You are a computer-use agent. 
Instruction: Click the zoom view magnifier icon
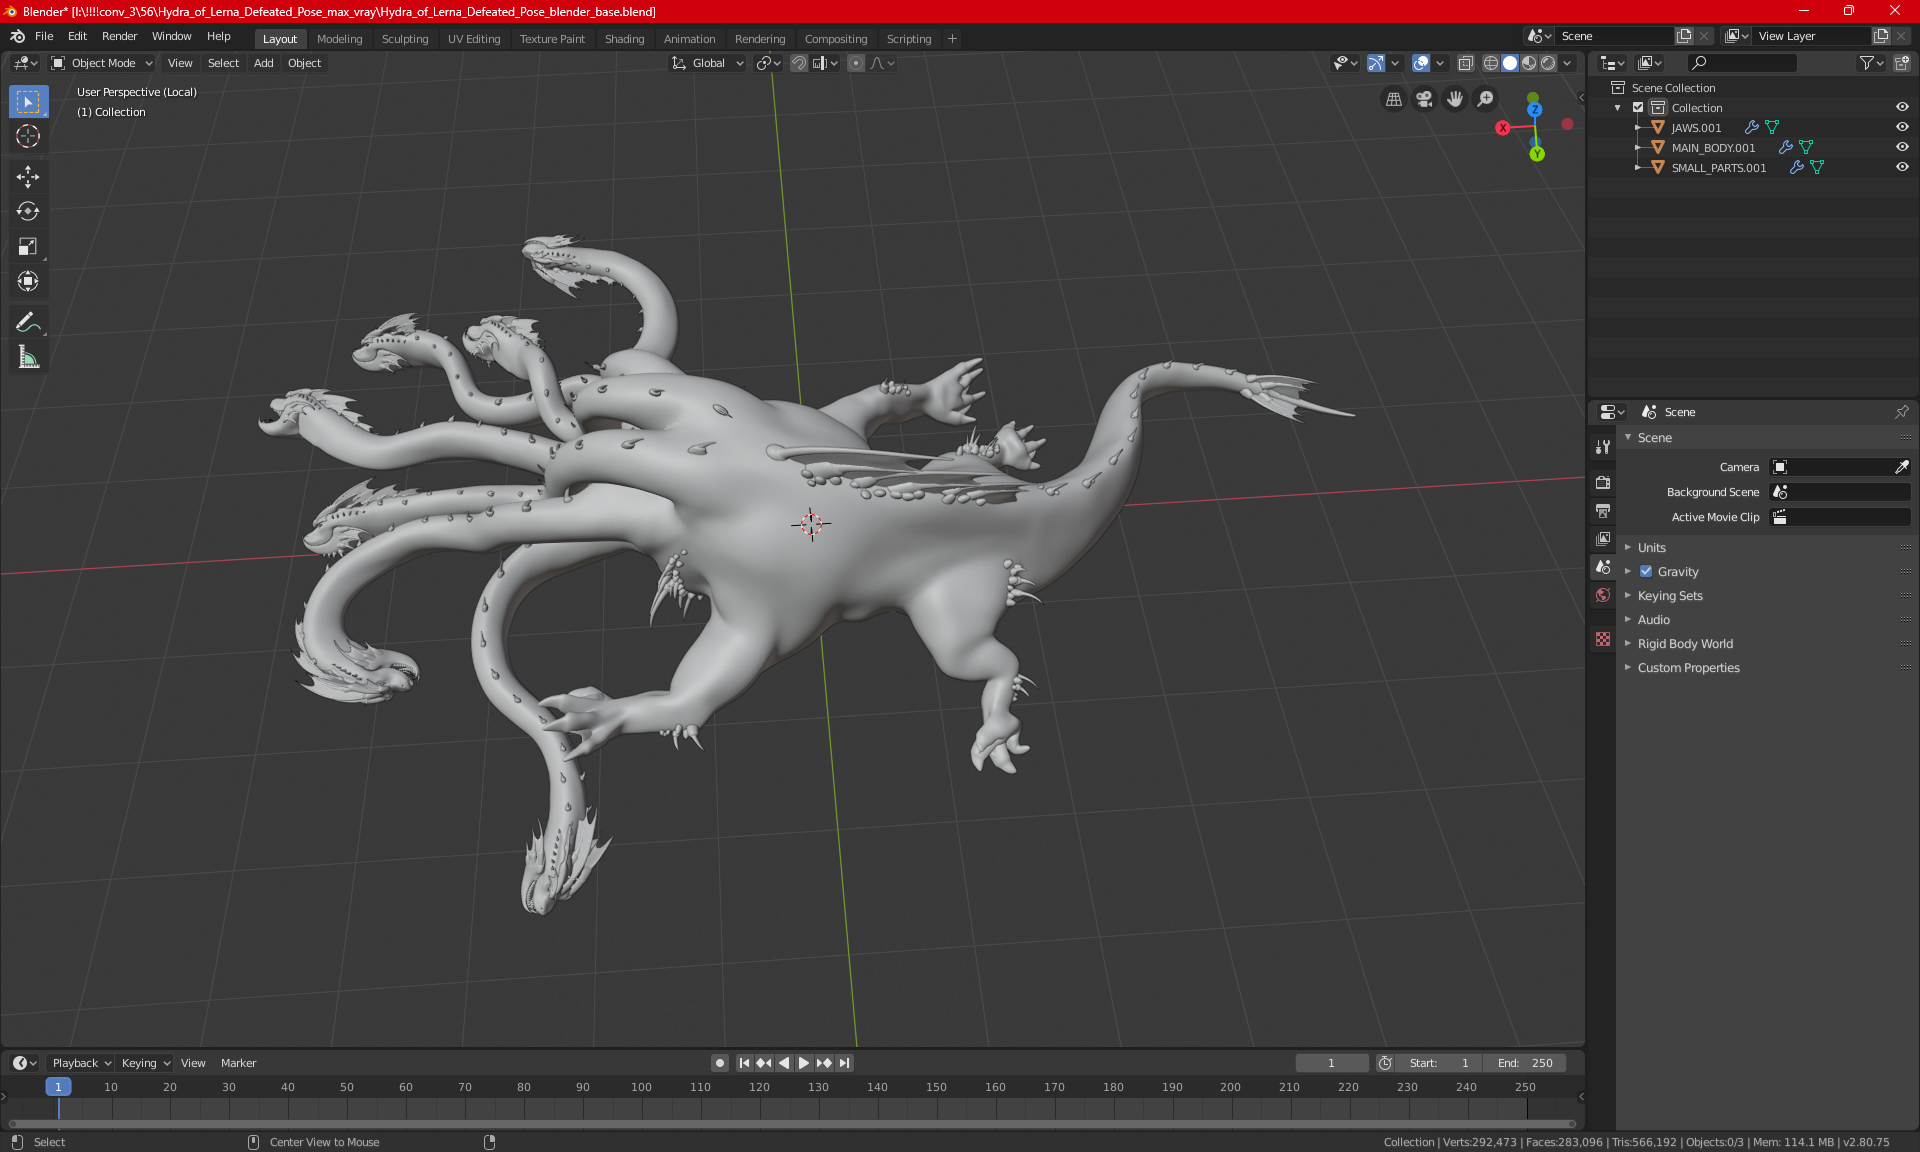point(1486,99)
